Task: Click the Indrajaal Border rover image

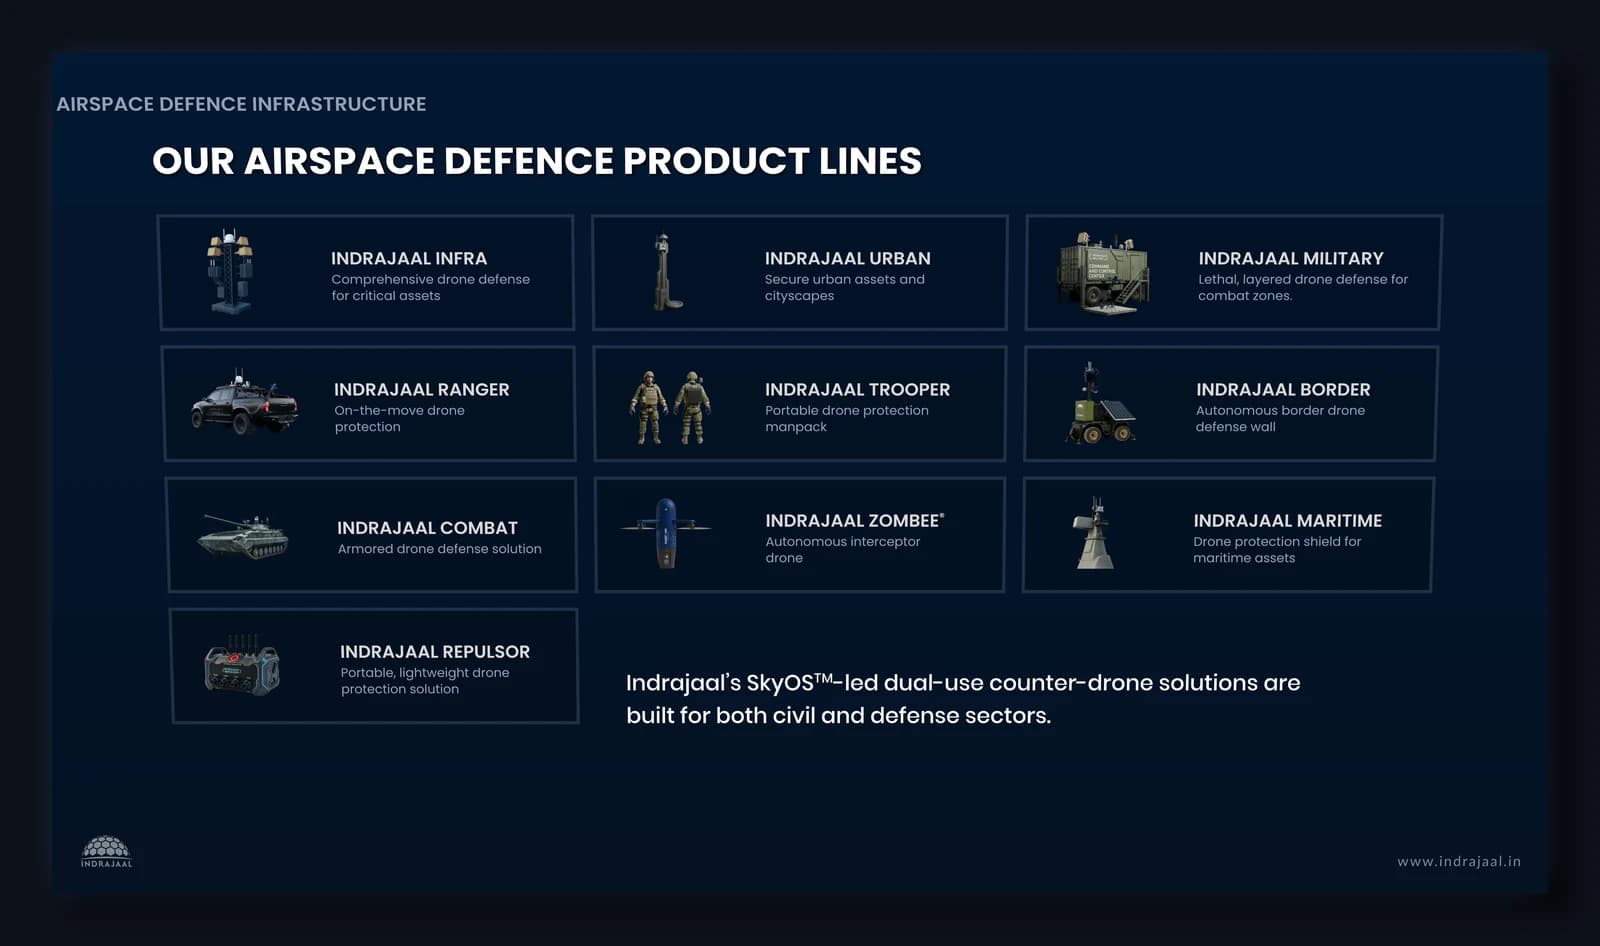Action: [1101, 403]
